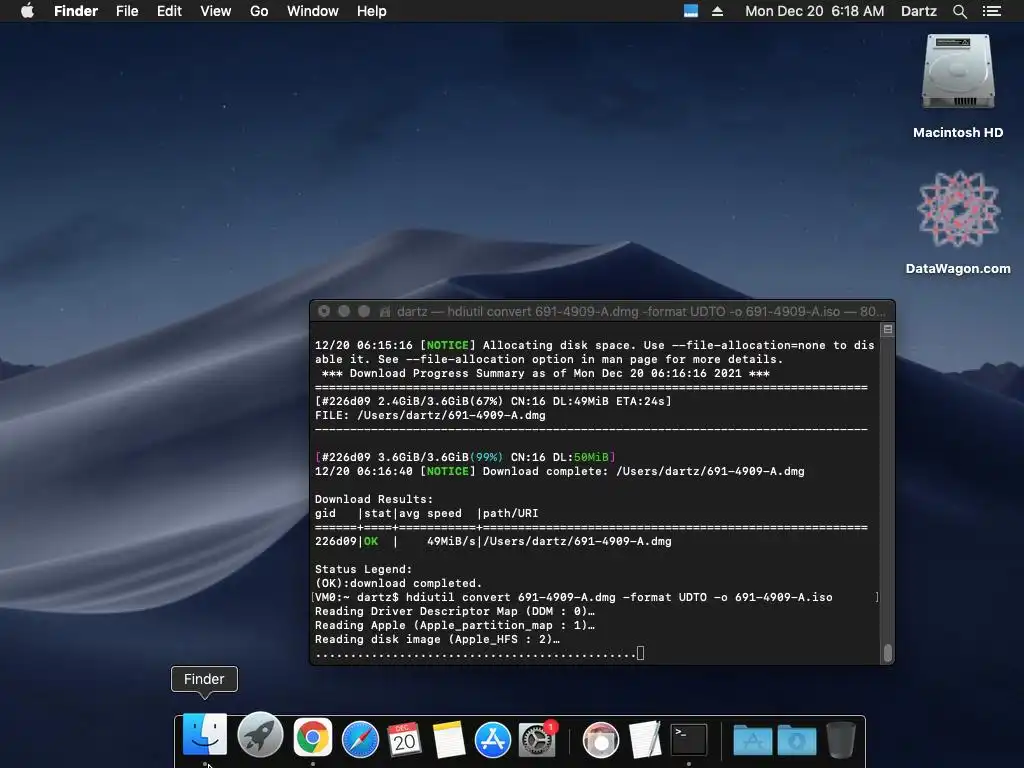This screenshot has width=1024, height=768.
Task: Click the 99% progress text in Terminal
Action: point(487,457)
